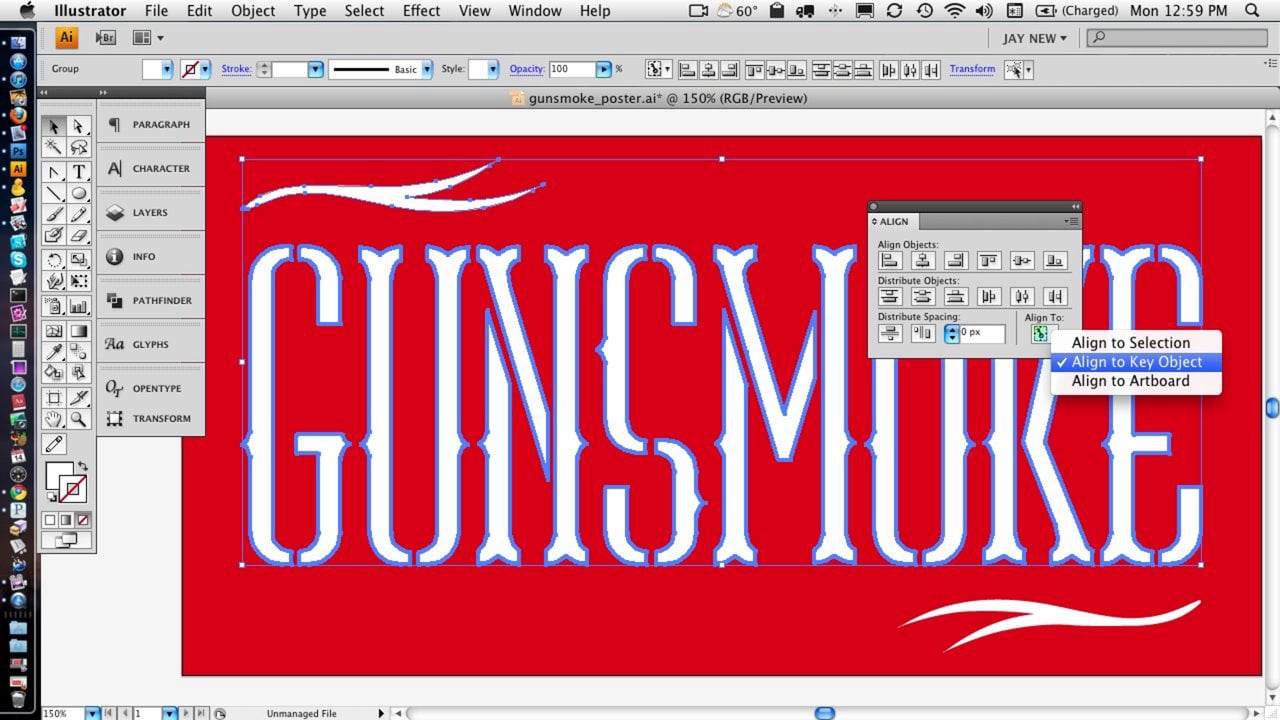This screenshot has height=720, width=1280.
Task: Click Vertical Distribute Top in Align panel
Action: tap(889, 297)
